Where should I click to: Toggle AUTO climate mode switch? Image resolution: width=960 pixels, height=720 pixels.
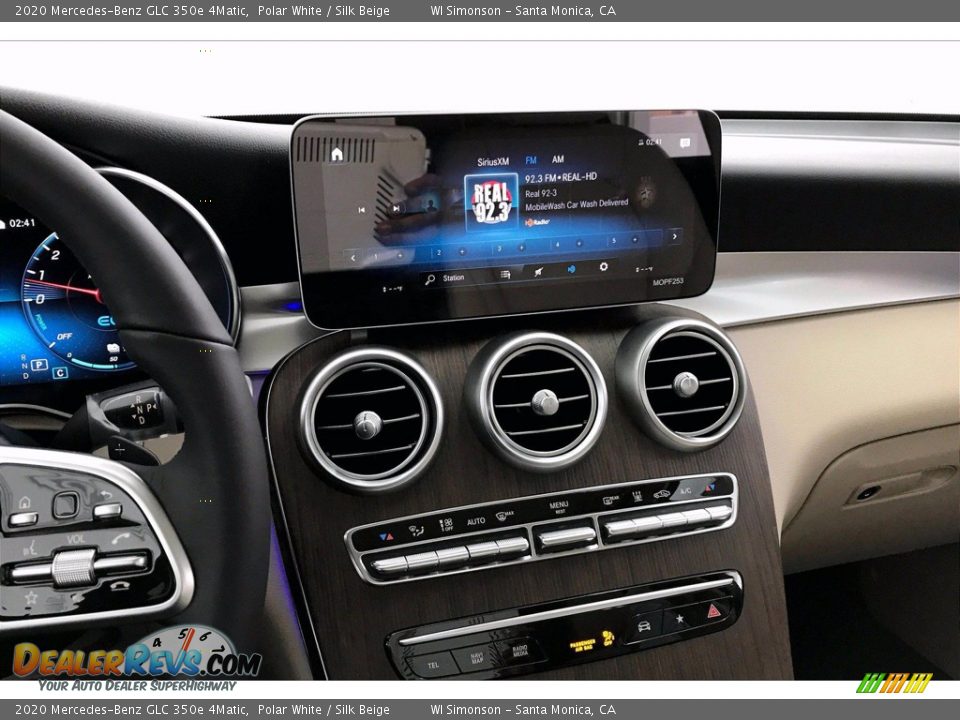482,549
